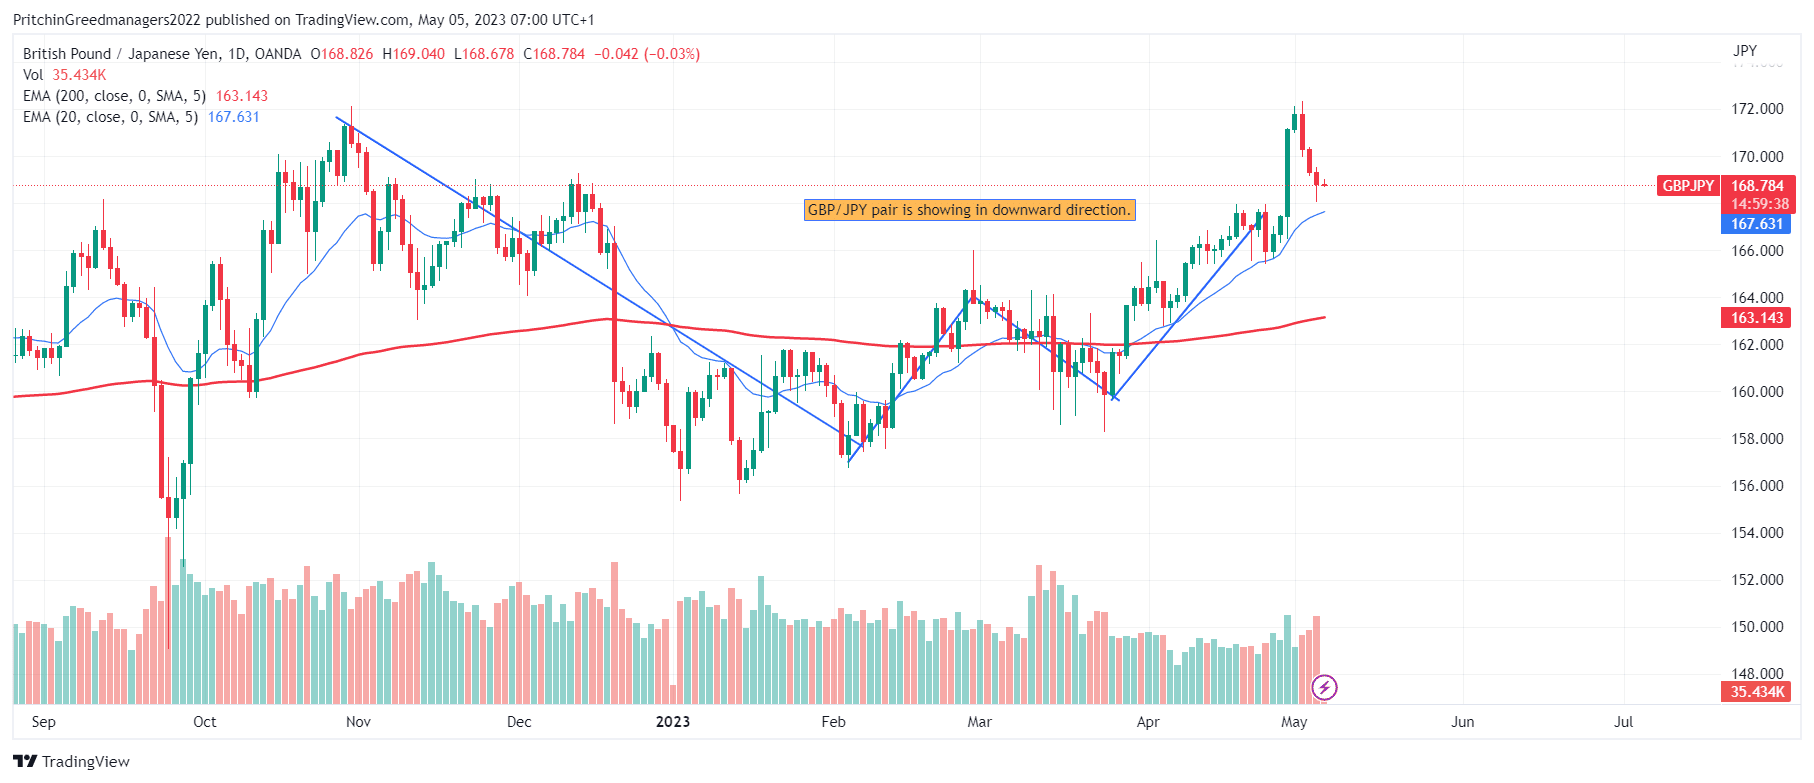The width and height of the screenshot is (1814, 783).
Task: Click the GBPJPY price label tag
Action: pyautogui.click(x=1688, y=186)
